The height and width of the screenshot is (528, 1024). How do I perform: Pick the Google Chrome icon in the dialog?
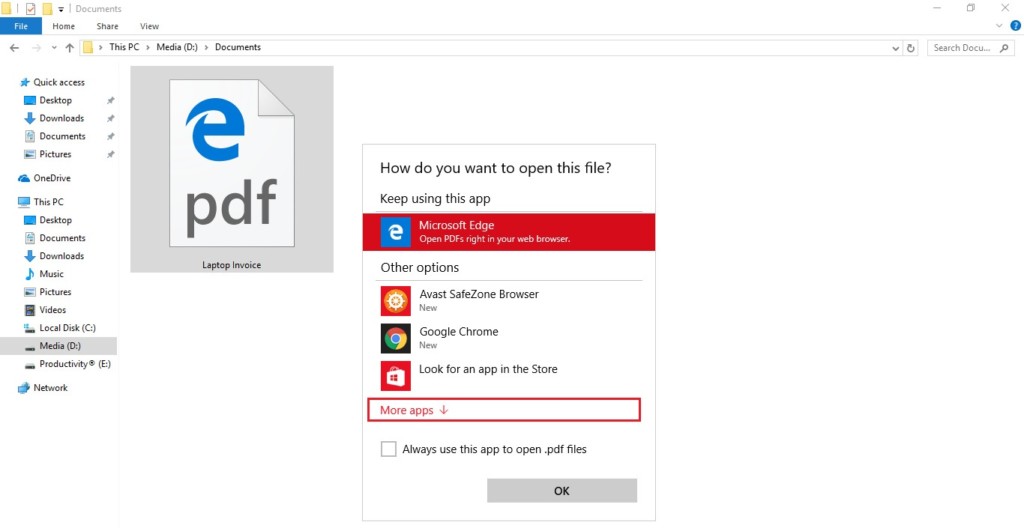pos(396,338)
